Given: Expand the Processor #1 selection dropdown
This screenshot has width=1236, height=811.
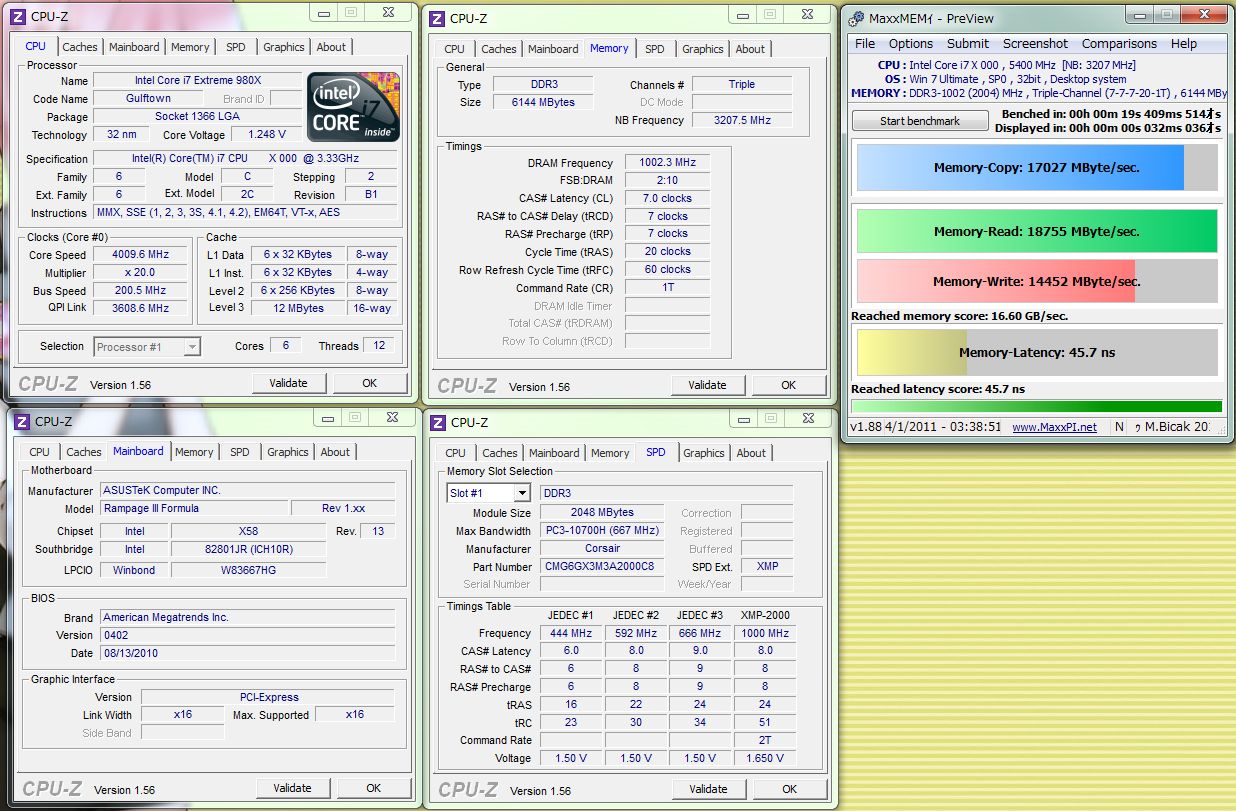Looking at the screenshot, I should [192, 347].
